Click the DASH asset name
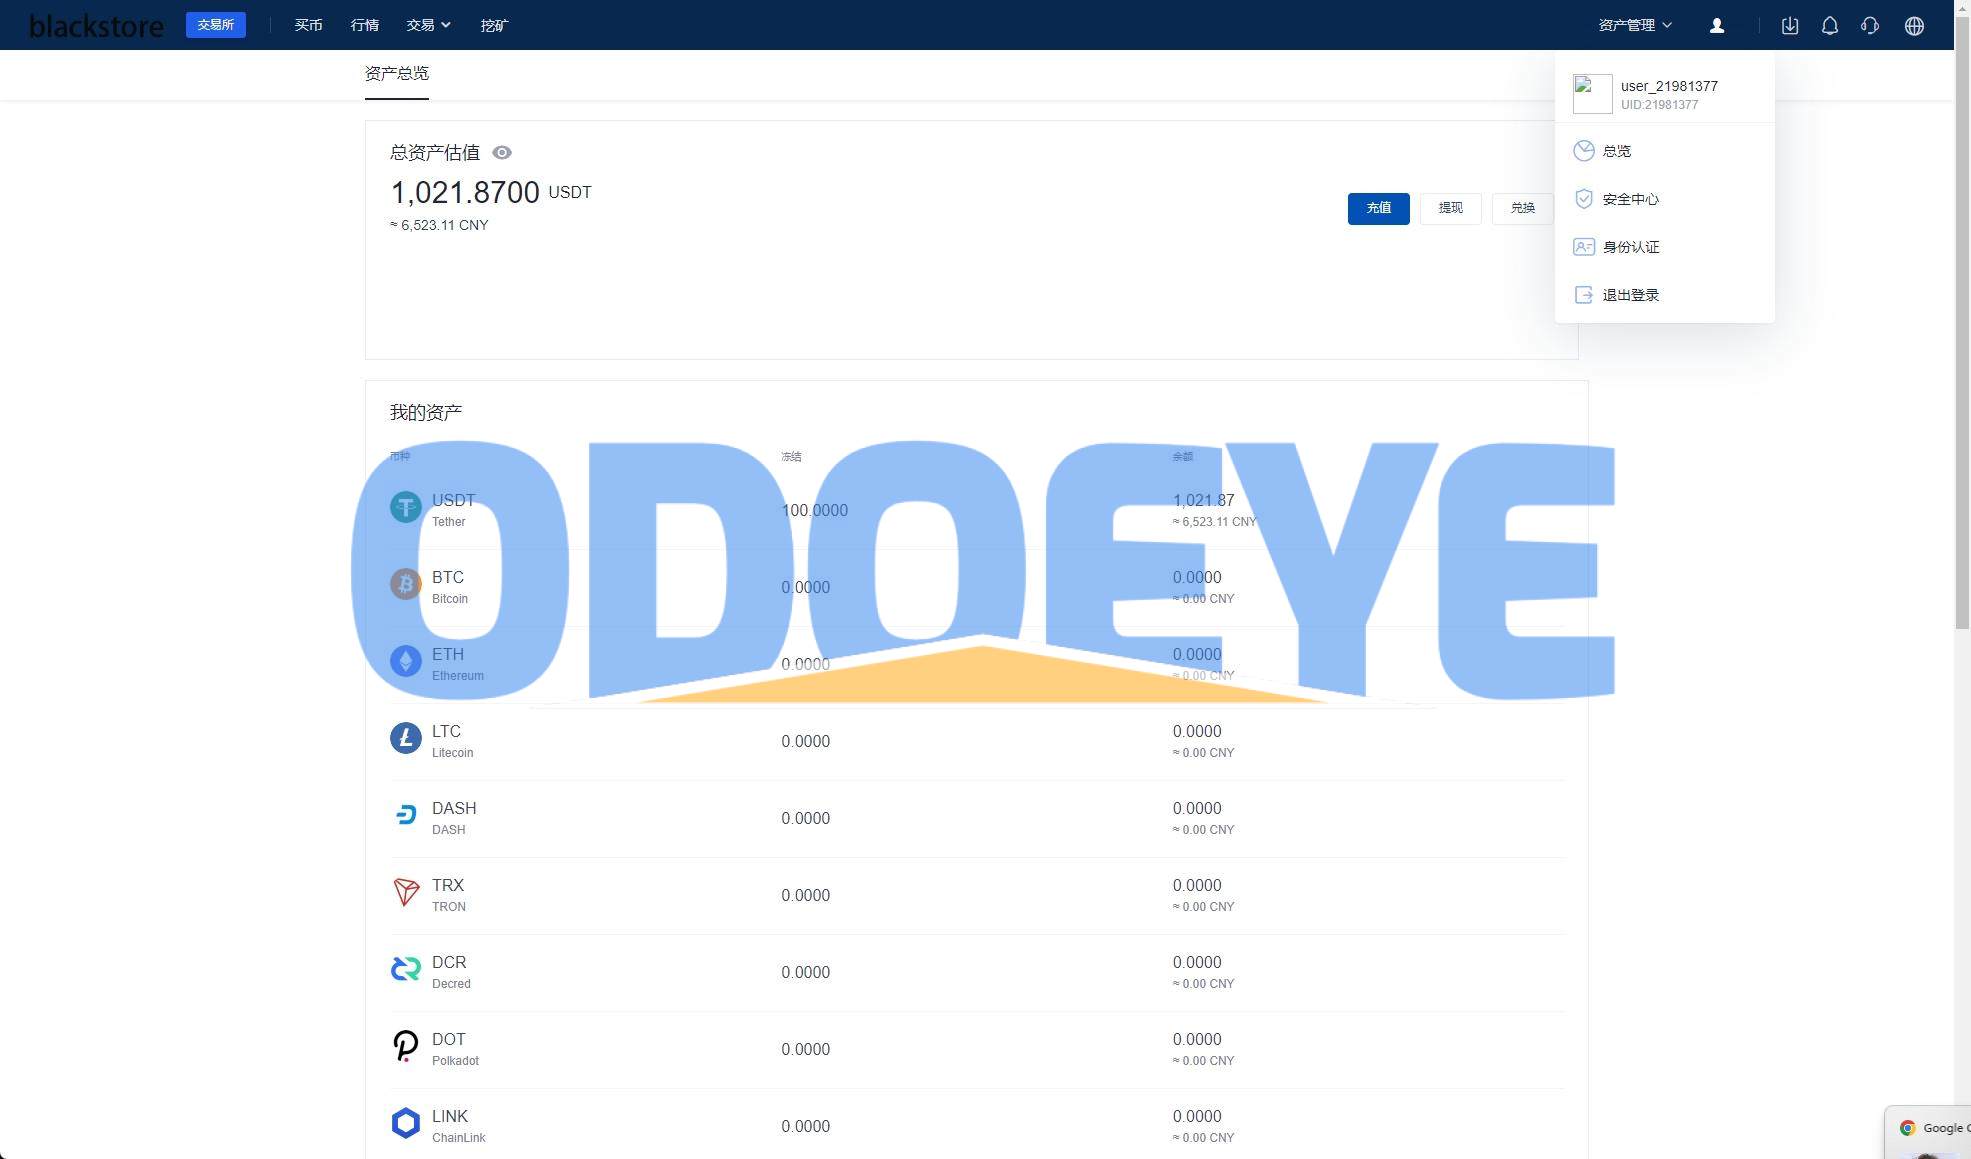 (x=454, y=808)
